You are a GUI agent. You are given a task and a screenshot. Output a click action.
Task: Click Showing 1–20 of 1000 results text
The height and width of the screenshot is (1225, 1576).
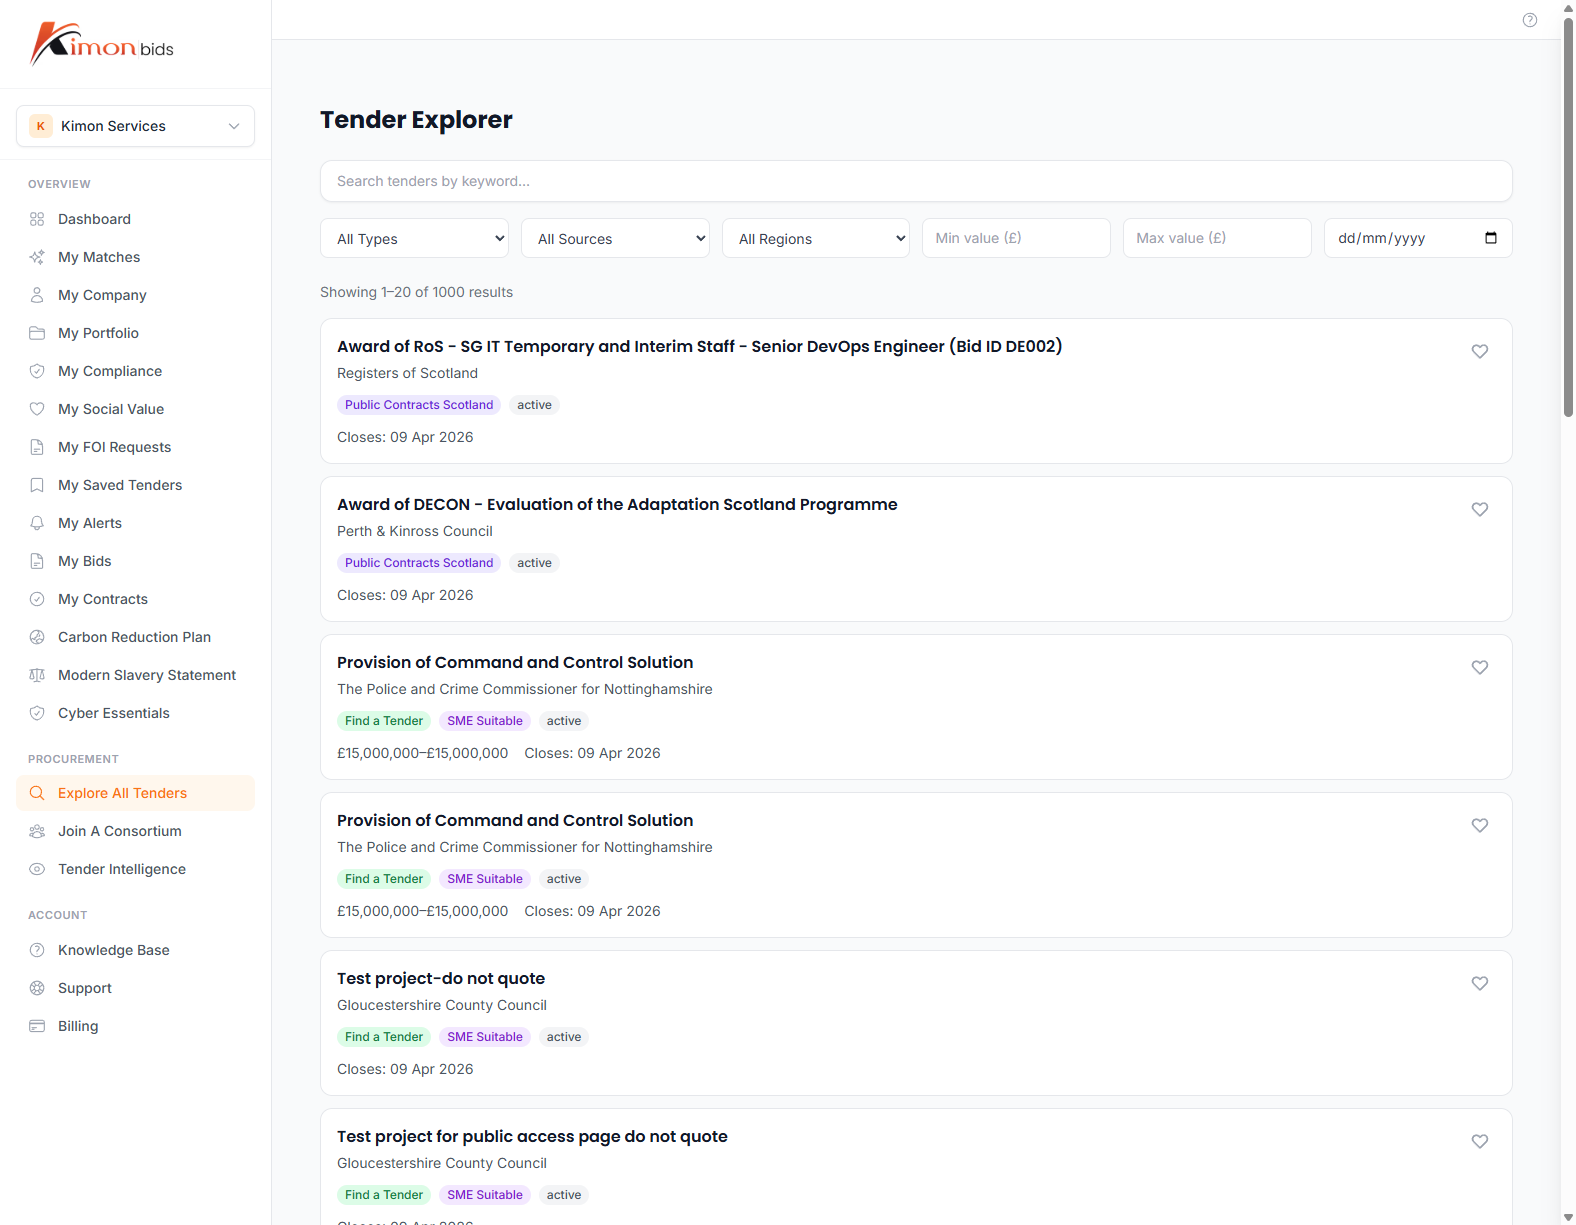416,292
